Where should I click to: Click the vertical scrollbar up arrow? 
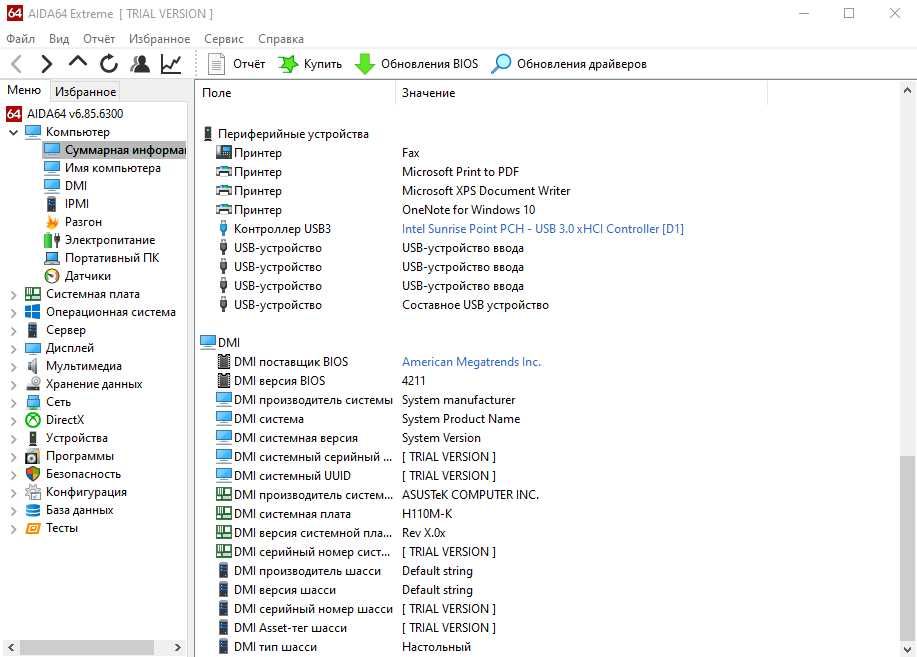click(x=907, y=90)
